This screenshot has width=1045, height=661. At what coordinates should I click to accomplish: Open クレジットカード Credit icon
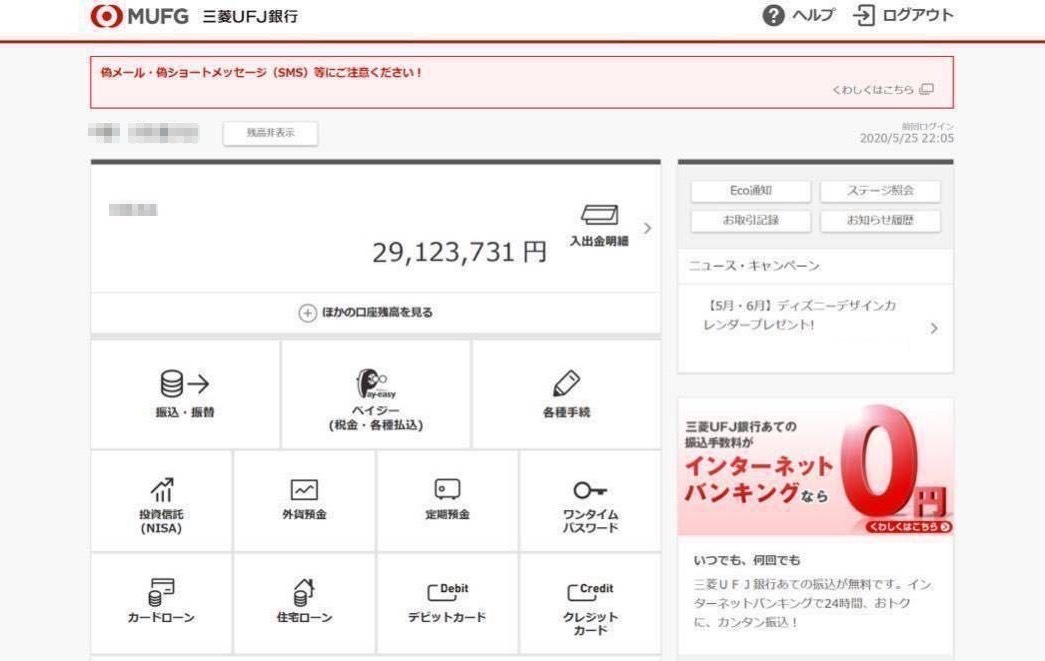click(x=590, y=591)
